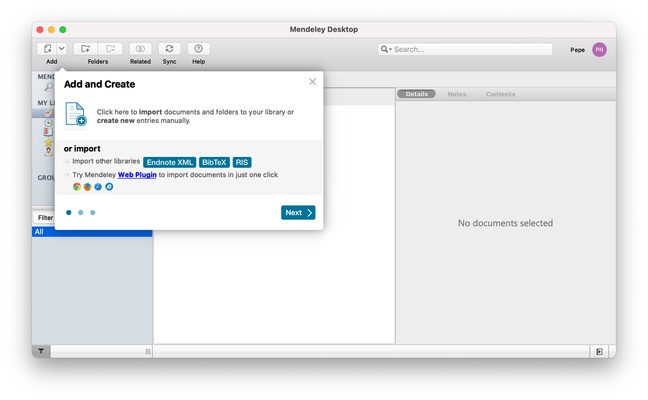The width and height of the screenshot is (648, 400).
Task: Open the Filter dropdown in sidebar
Action: click(x=44, y=217)
